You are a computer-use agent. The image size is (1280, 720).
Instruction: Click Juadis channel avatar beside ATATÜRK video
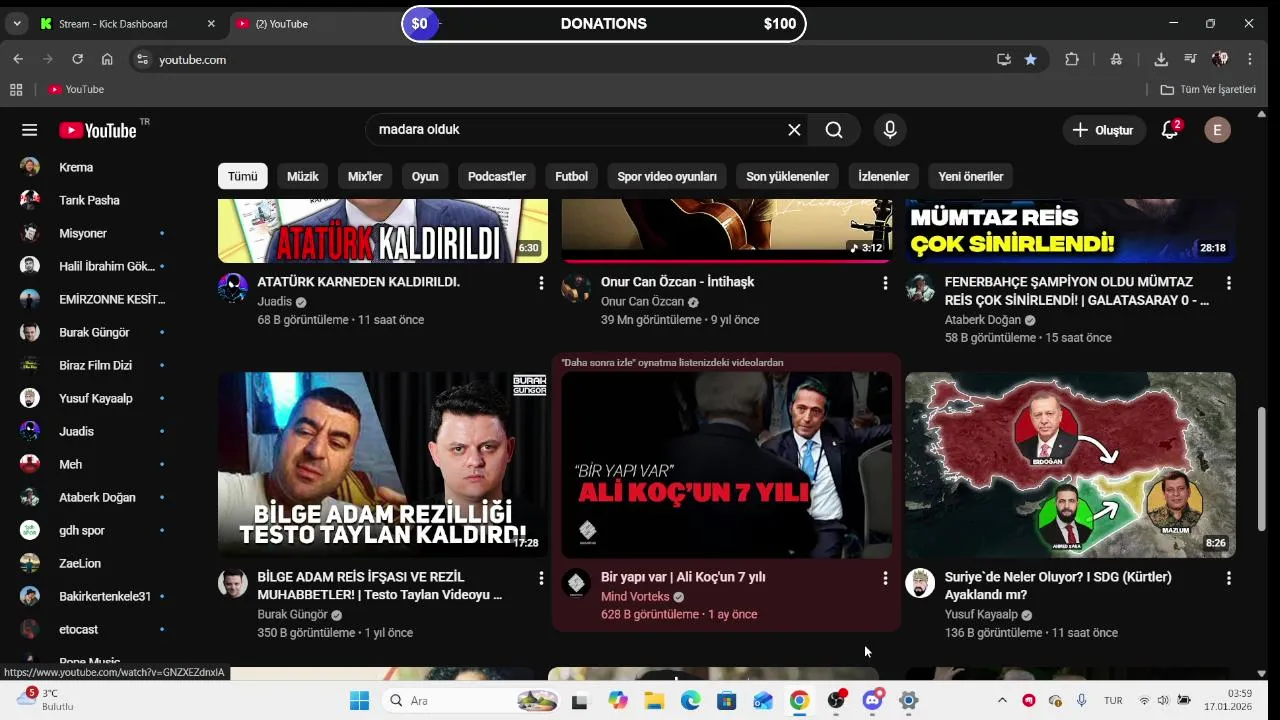[233, 288]
